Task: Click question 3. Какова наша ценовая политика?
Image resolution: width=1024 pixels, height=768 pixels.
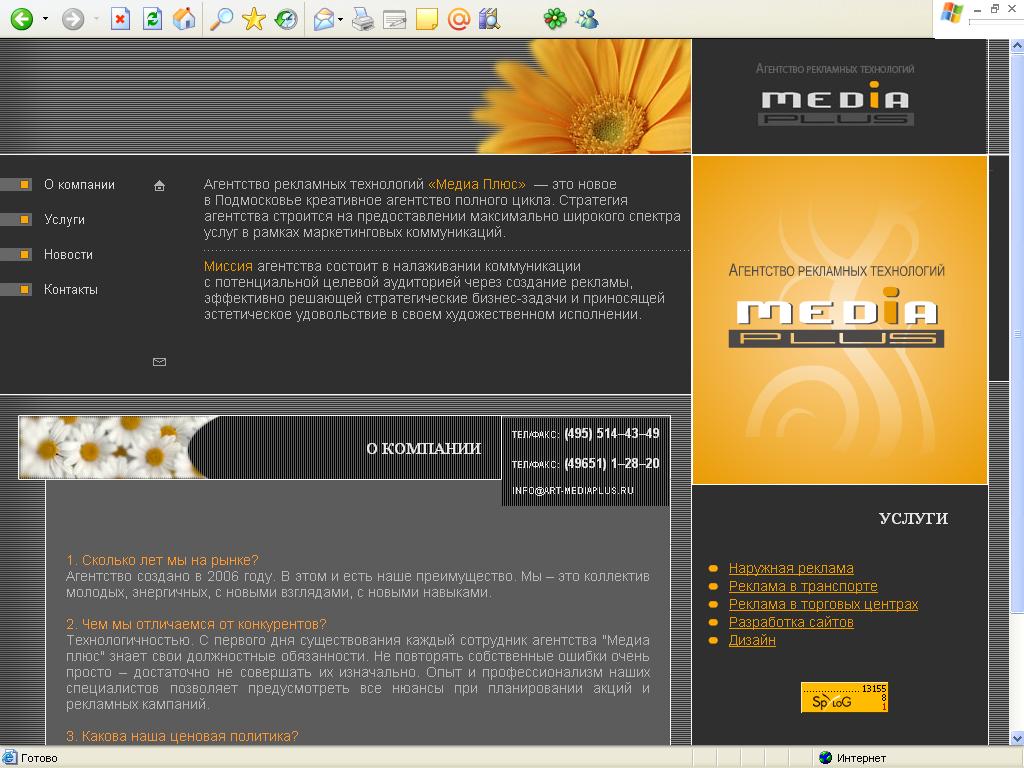Action: (x=182, y=736)
